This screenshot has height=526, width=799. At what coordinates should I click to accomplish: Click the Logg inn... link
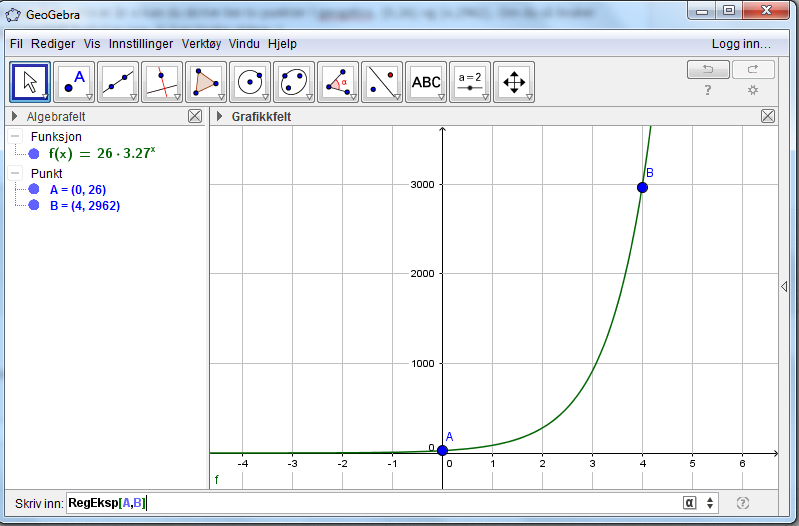741,44
